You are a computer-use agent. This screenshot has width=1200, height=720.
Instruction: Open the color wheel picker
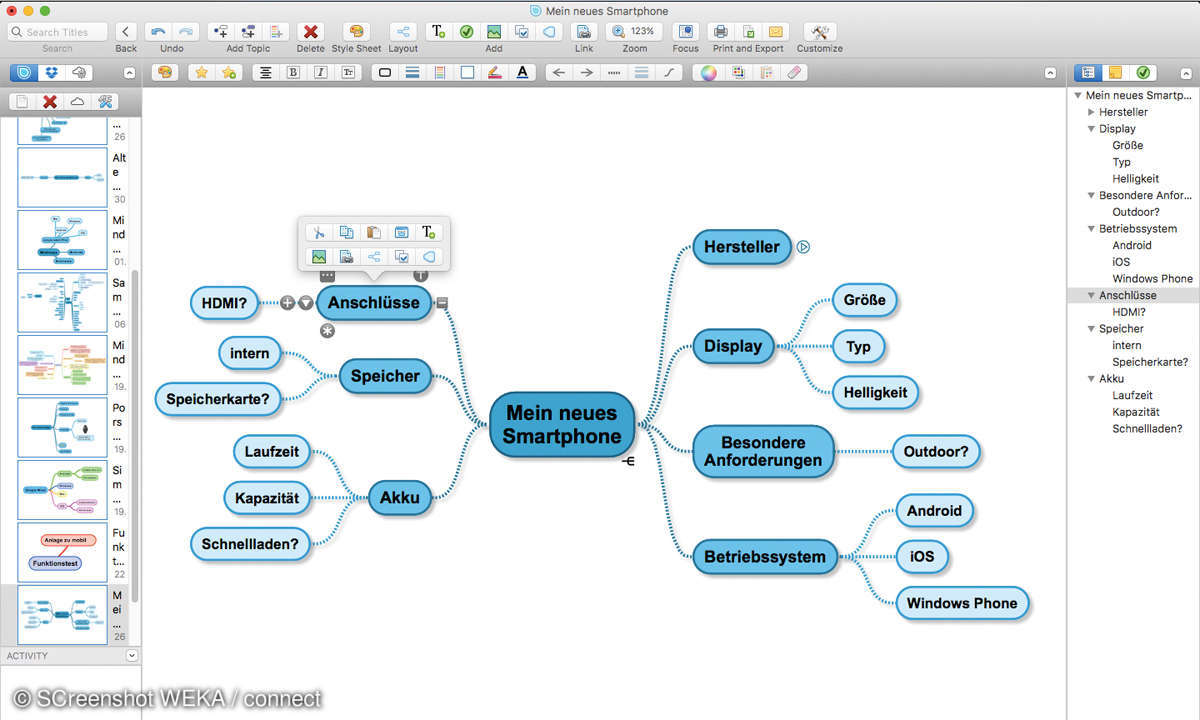(709, 72)
